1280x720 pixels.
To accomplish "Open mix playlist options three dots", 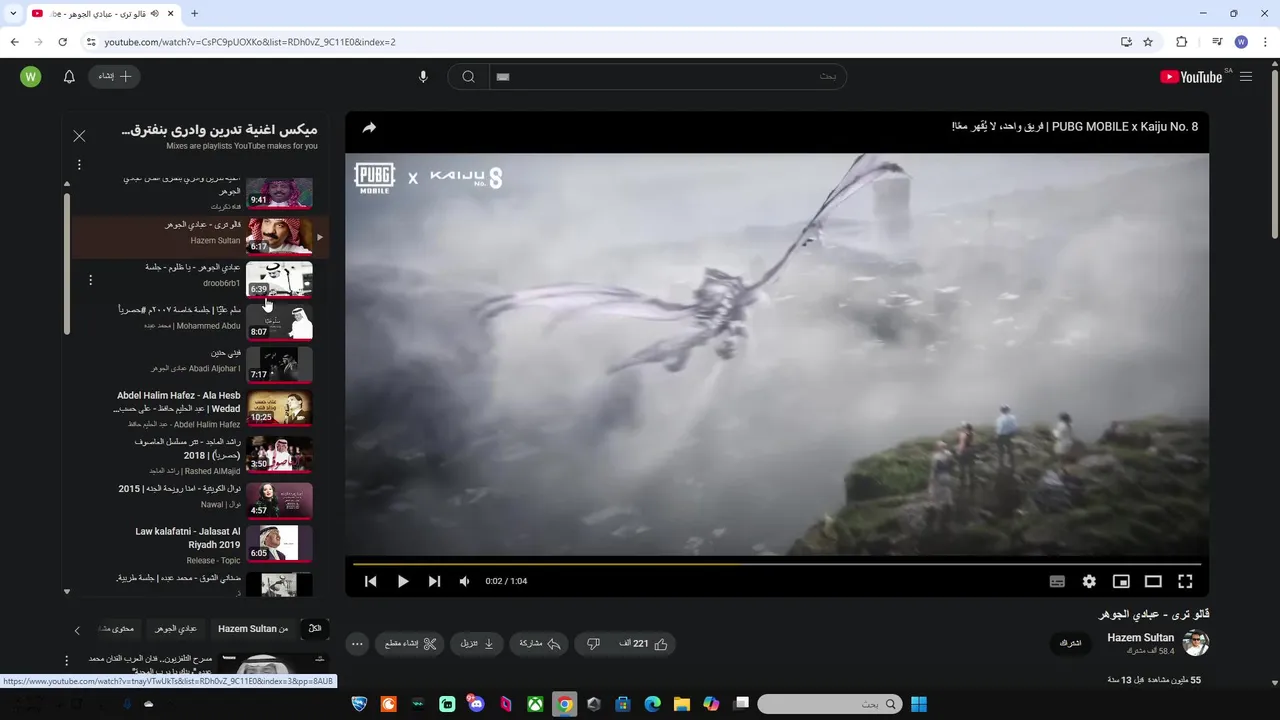I will coord(79,165).
